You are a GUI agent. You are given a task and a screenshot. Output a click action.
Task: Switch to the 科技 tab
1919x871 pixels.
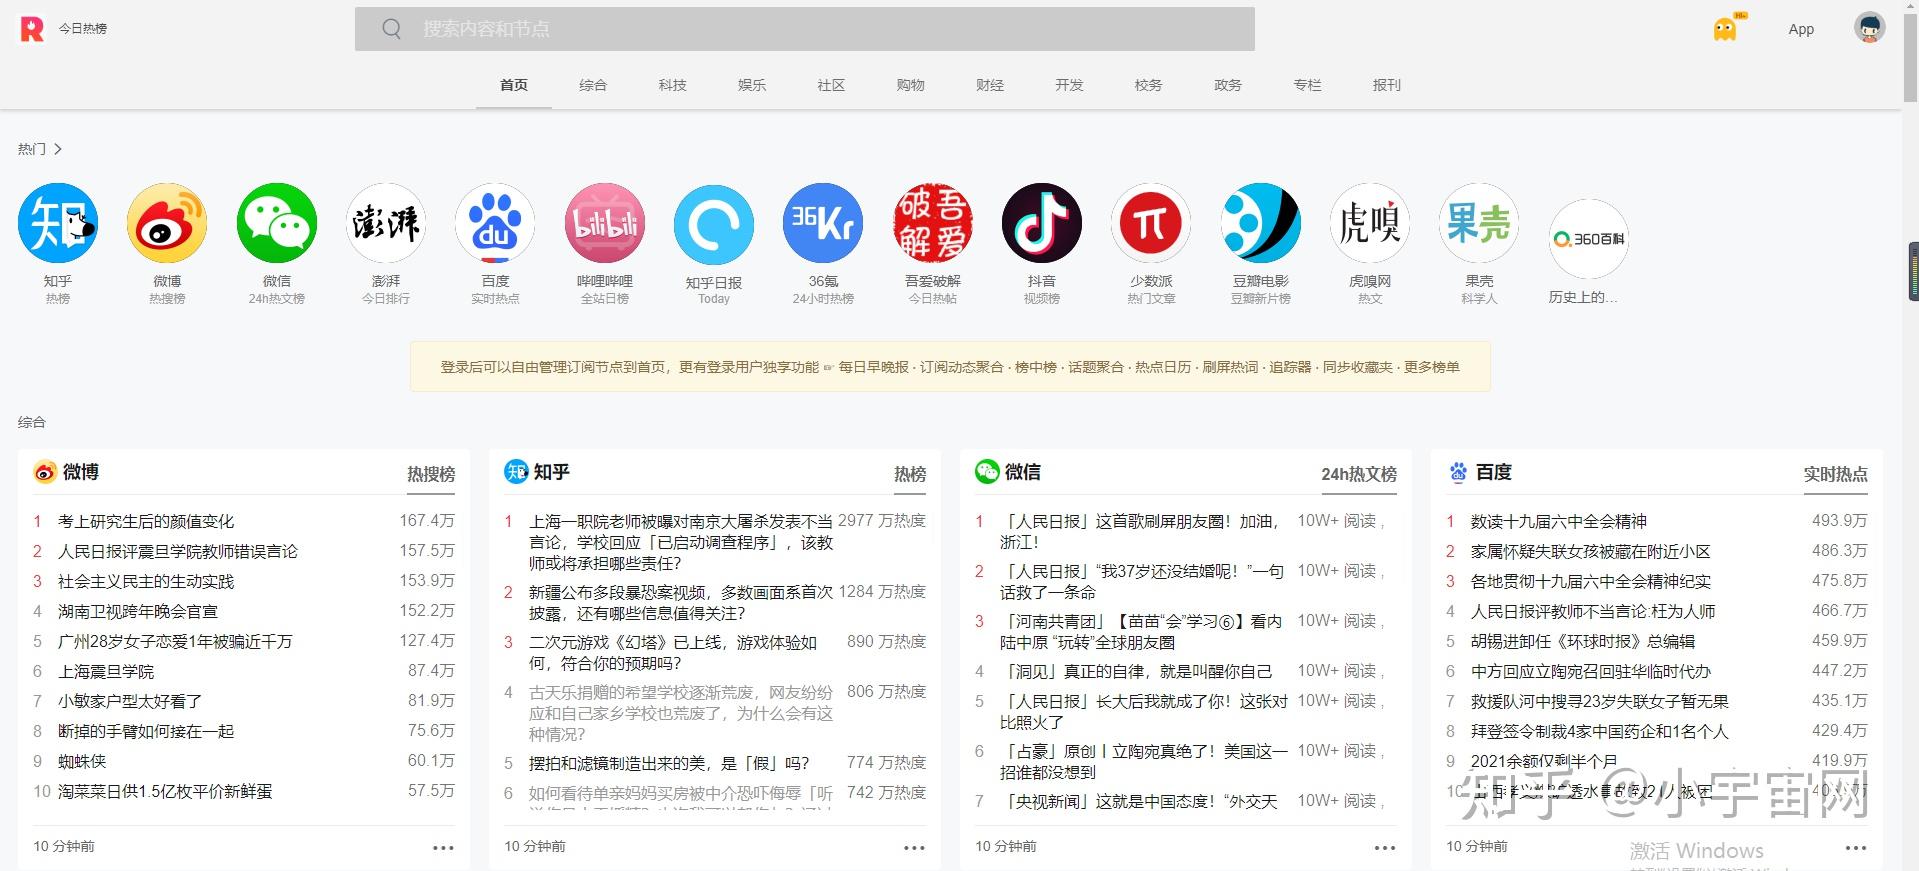click(673, 85)
